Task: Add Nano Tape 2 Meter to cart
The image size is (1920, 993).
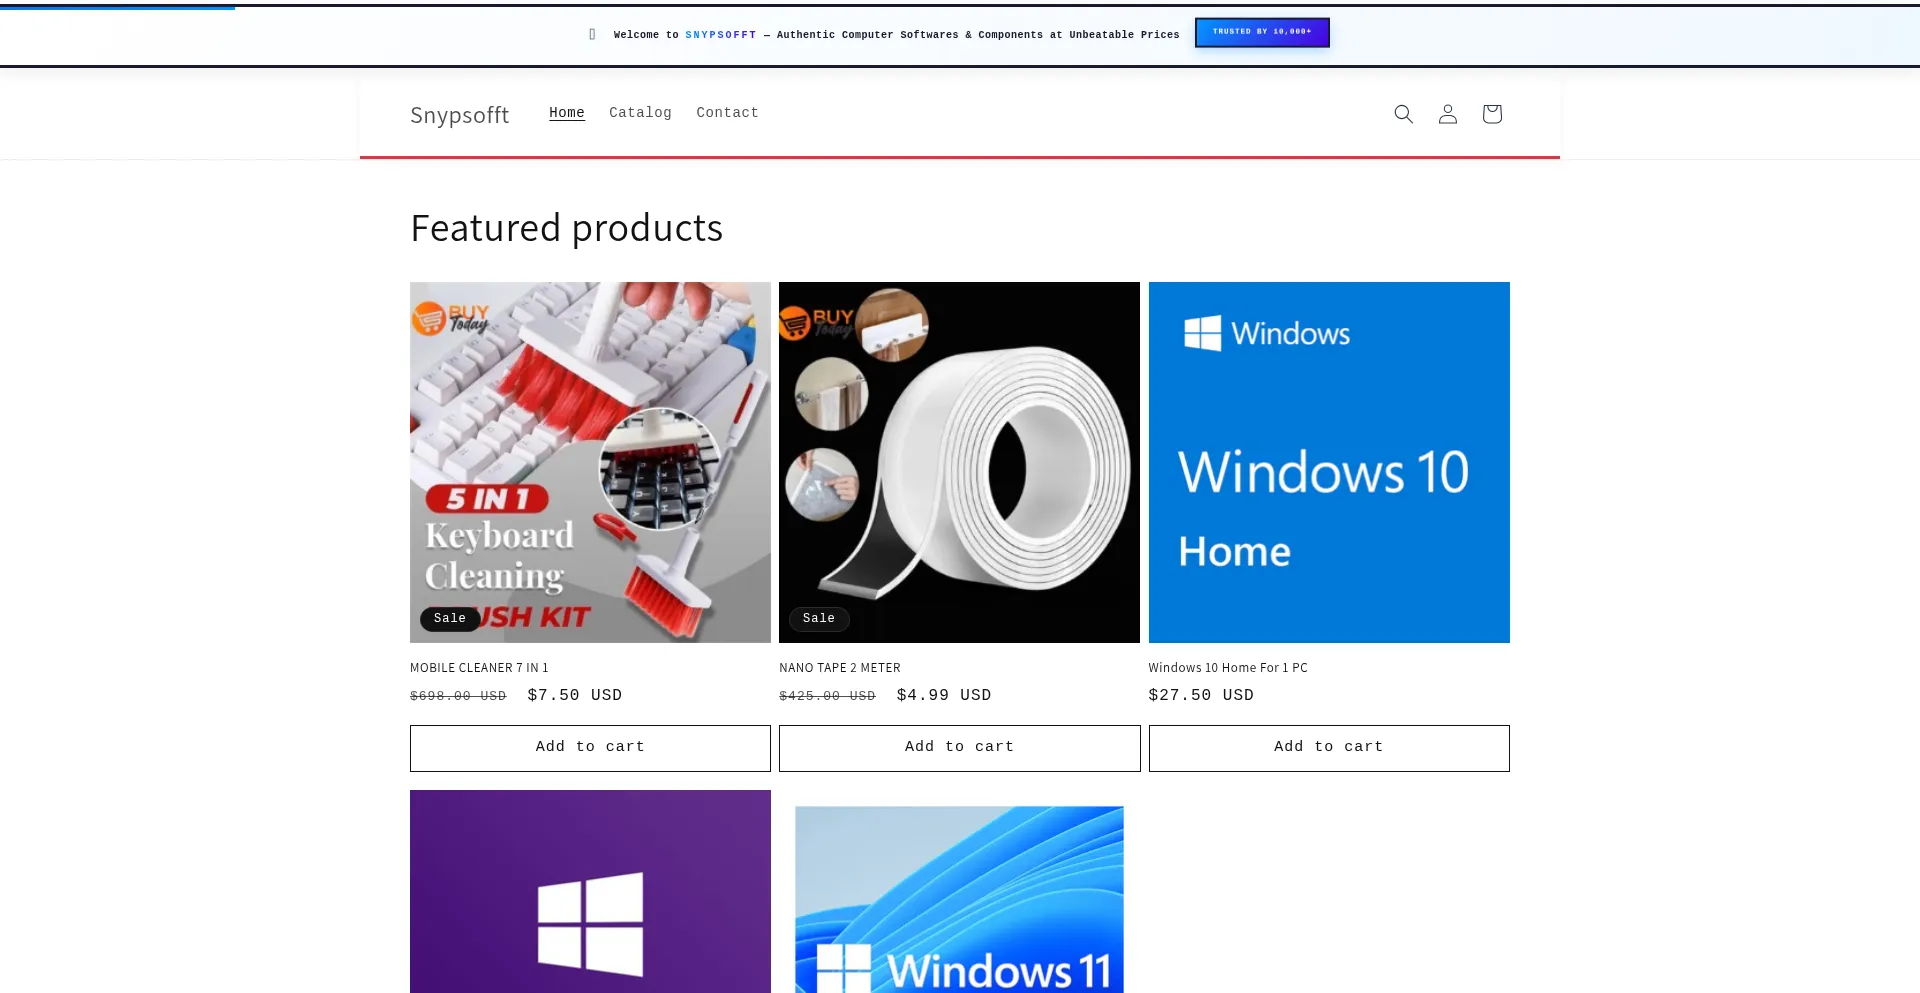Action: (x=959, y=747)
